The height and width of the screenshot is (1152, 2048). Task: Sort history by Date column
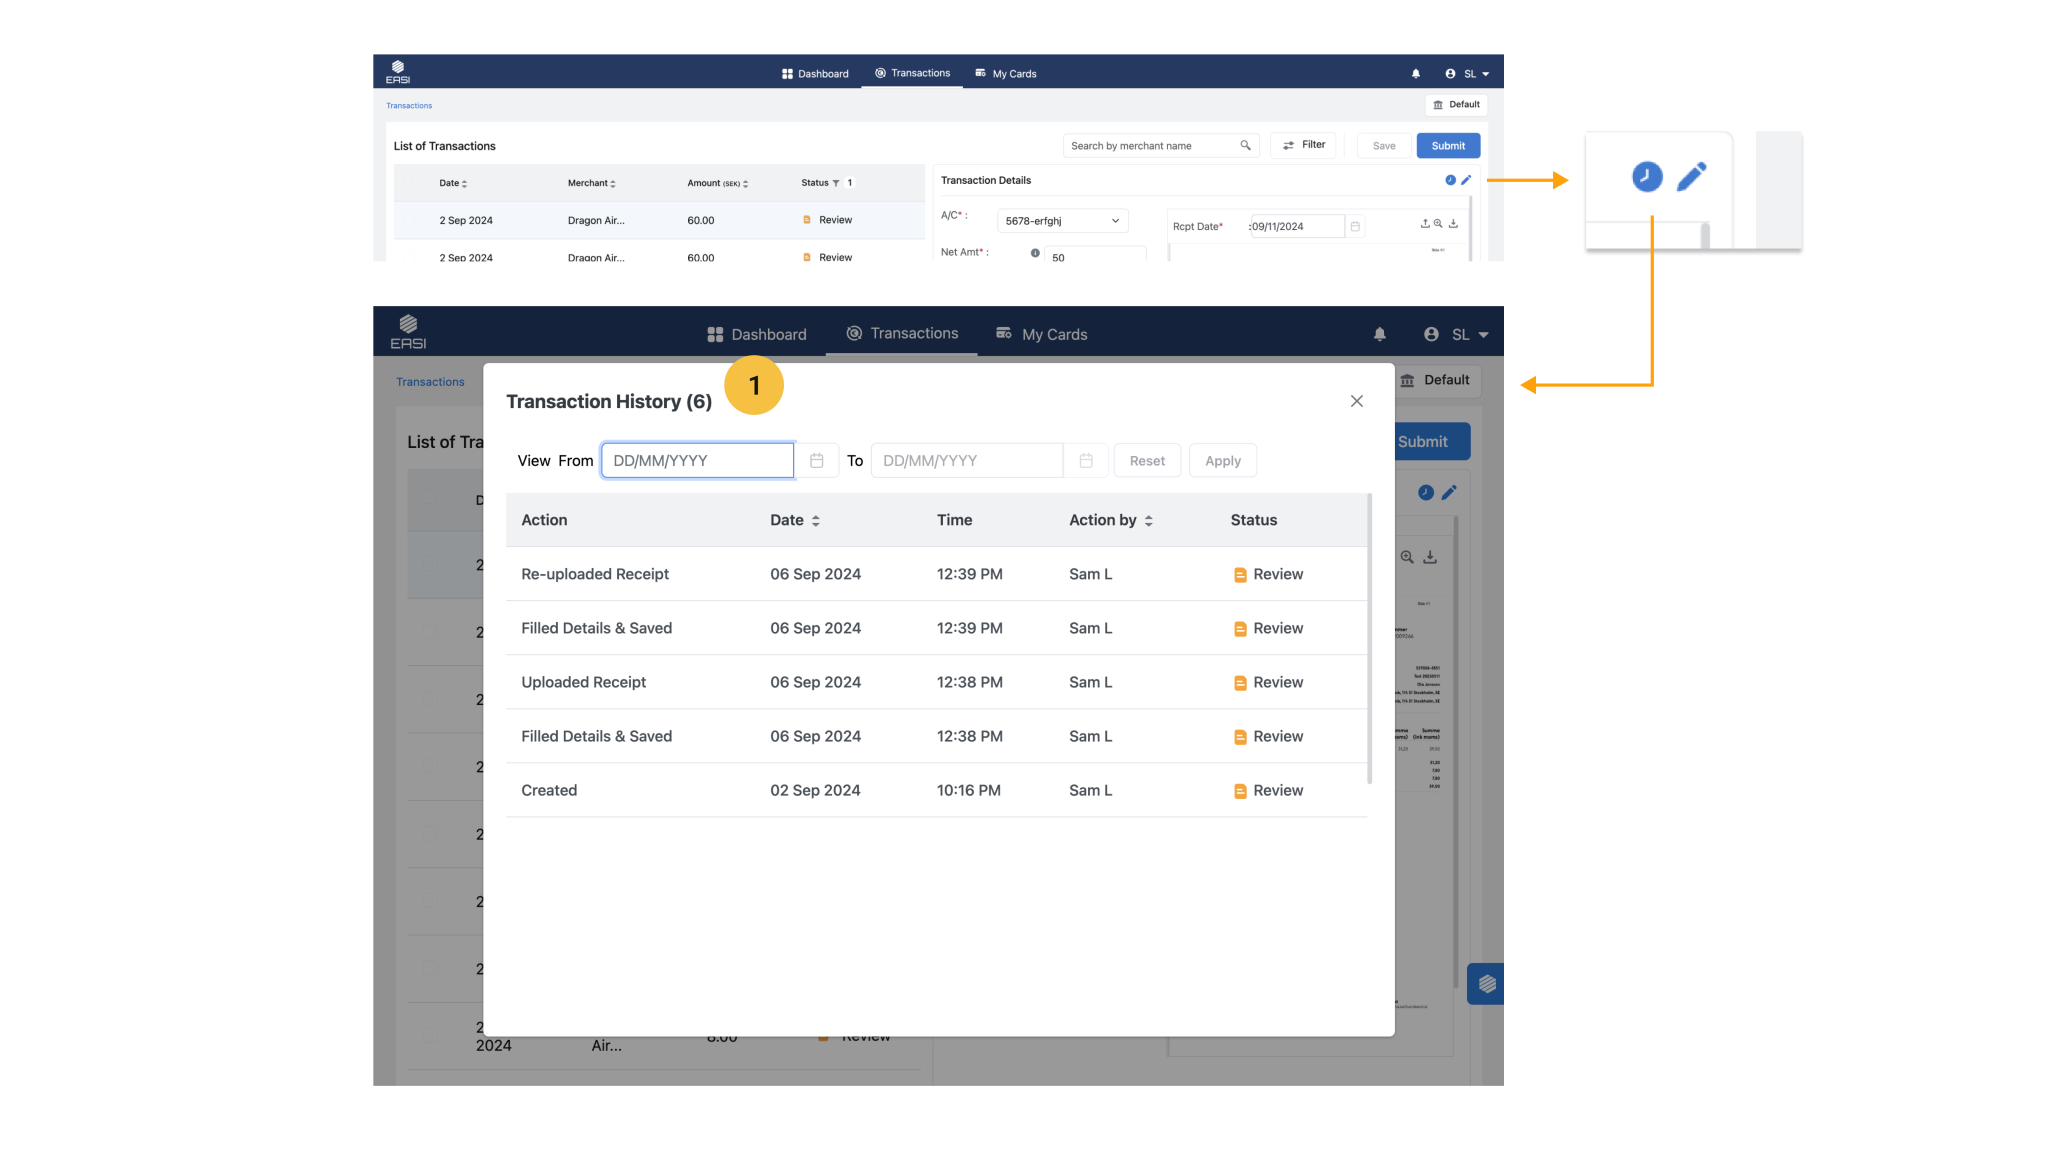coord(815,521)
